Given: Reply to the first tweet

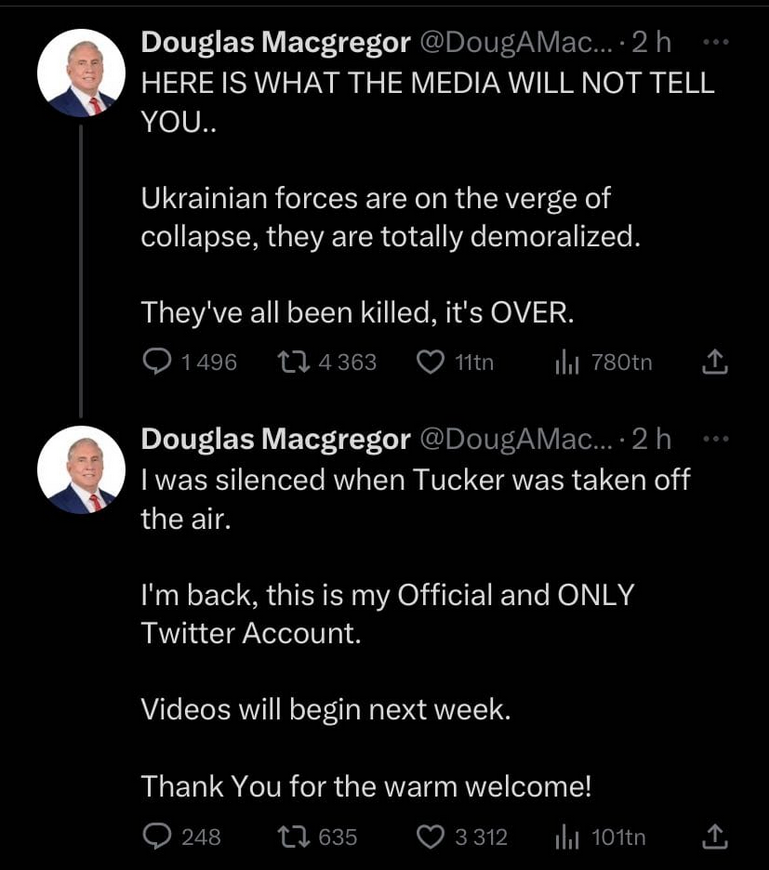Looking at the screenshot, I should [160, 362].
